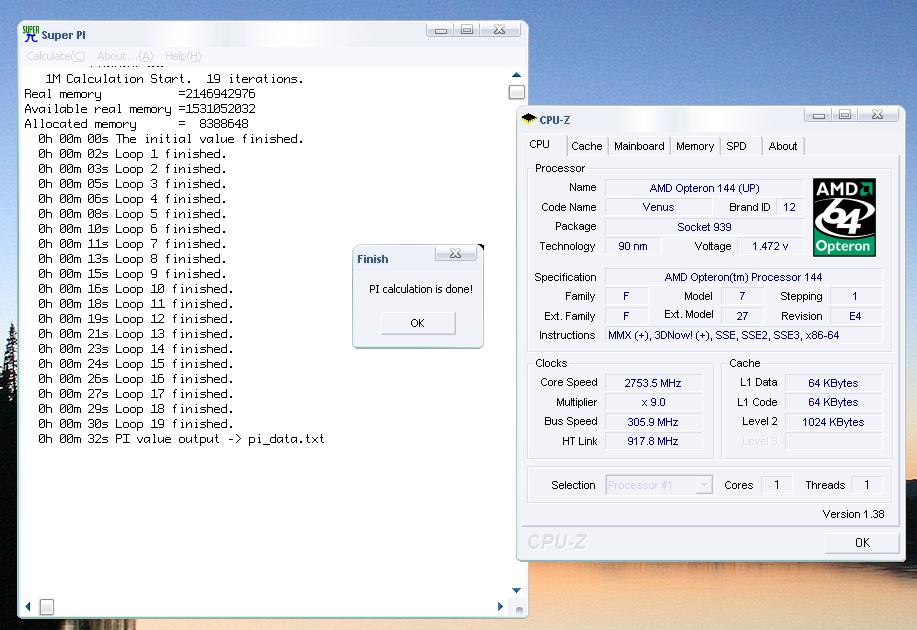Click the OK button in CPU-Z window
The height and width of the screenshot is (630, 917).
pyautogui.click(x=862, y=542)
